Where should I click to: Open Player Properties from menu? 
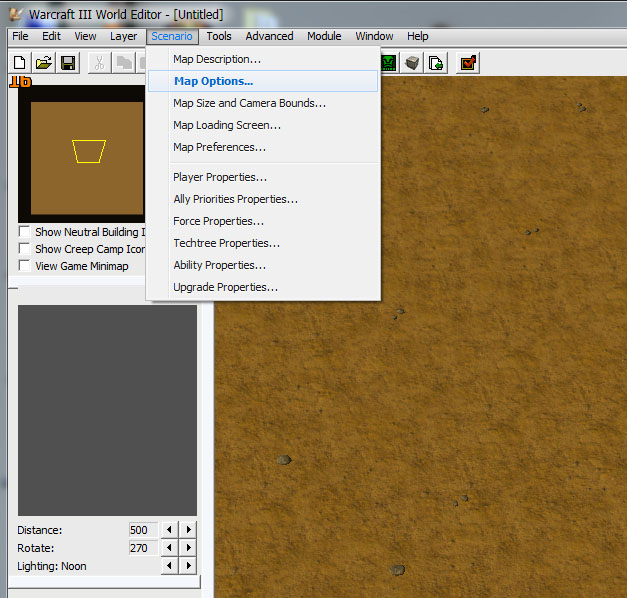click(263, 177)
